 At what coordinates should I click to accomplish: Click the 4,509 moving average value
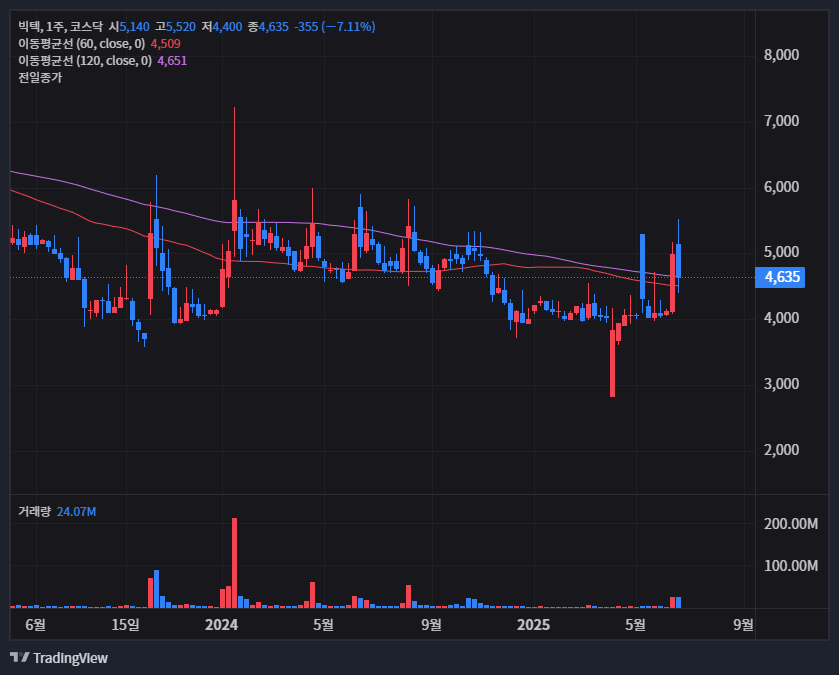(165, 44)
